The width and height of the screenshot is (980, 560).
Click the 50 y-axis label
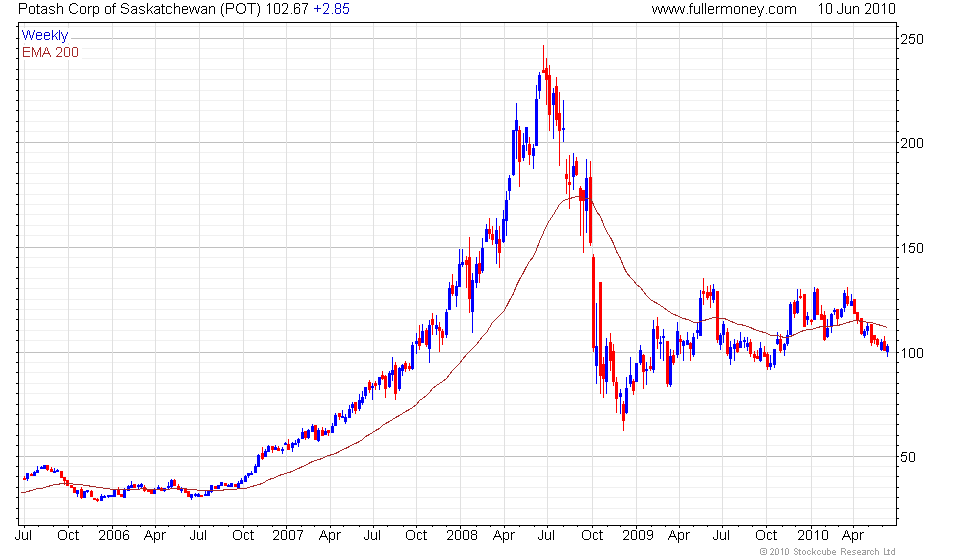[908, 457]
